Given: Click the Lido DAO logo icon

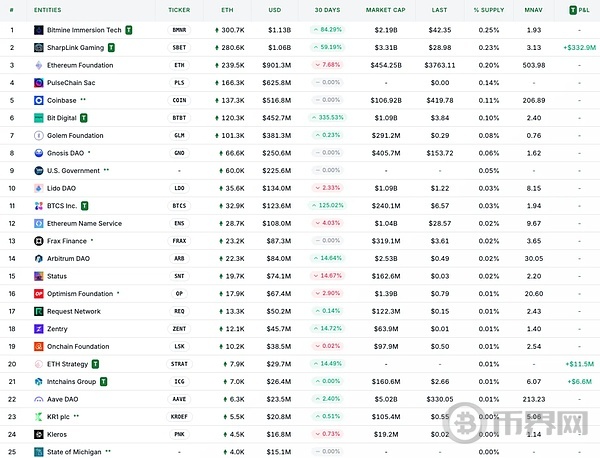Looking at the screenshot, I should click(39, 188).
